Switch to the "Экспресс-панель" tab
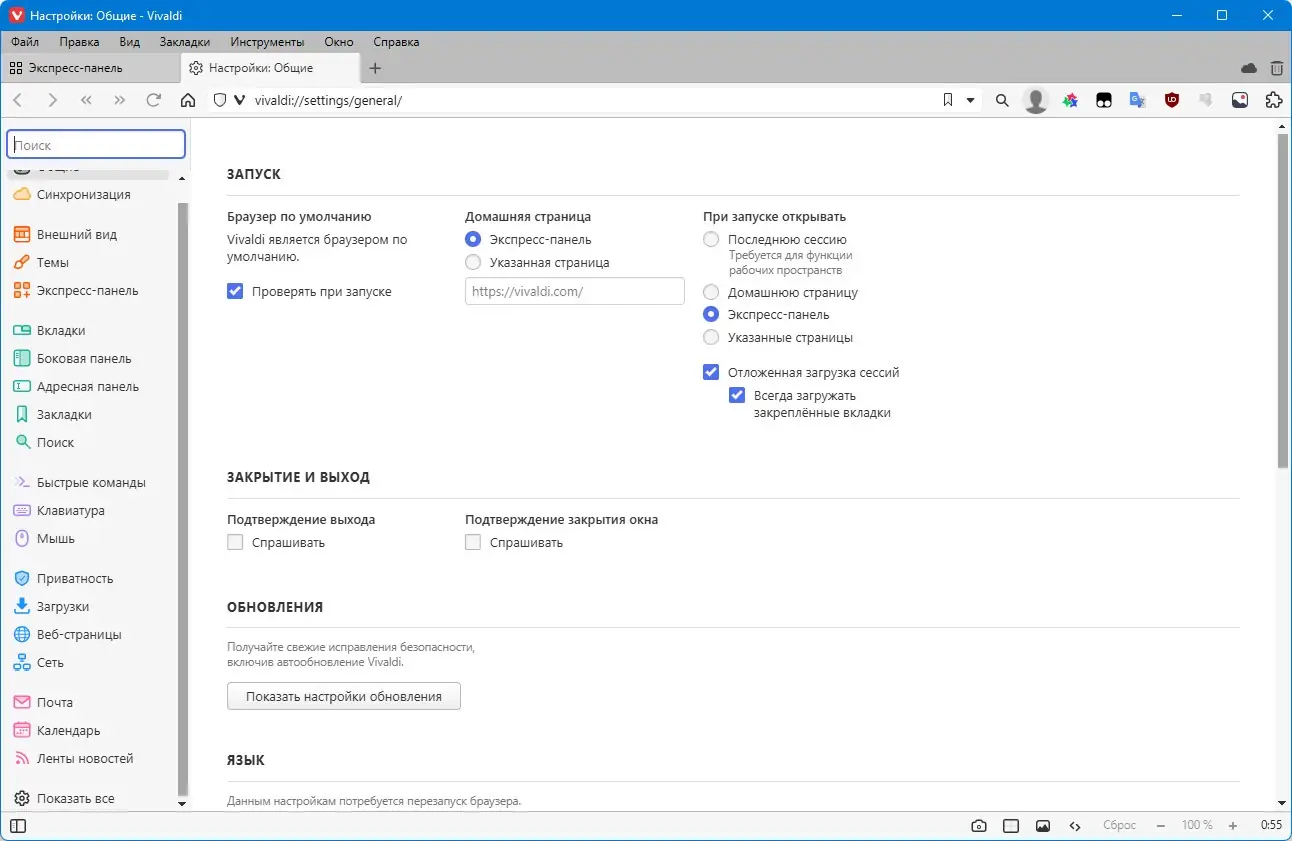The image size is (1292, 841). coord(90,68)
